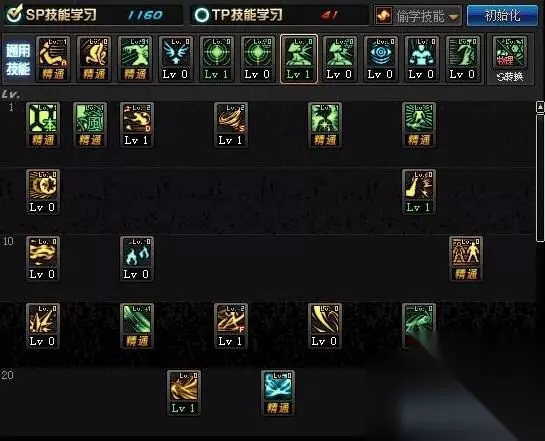Click the crossed slash skill marked F

click(231, 326)
